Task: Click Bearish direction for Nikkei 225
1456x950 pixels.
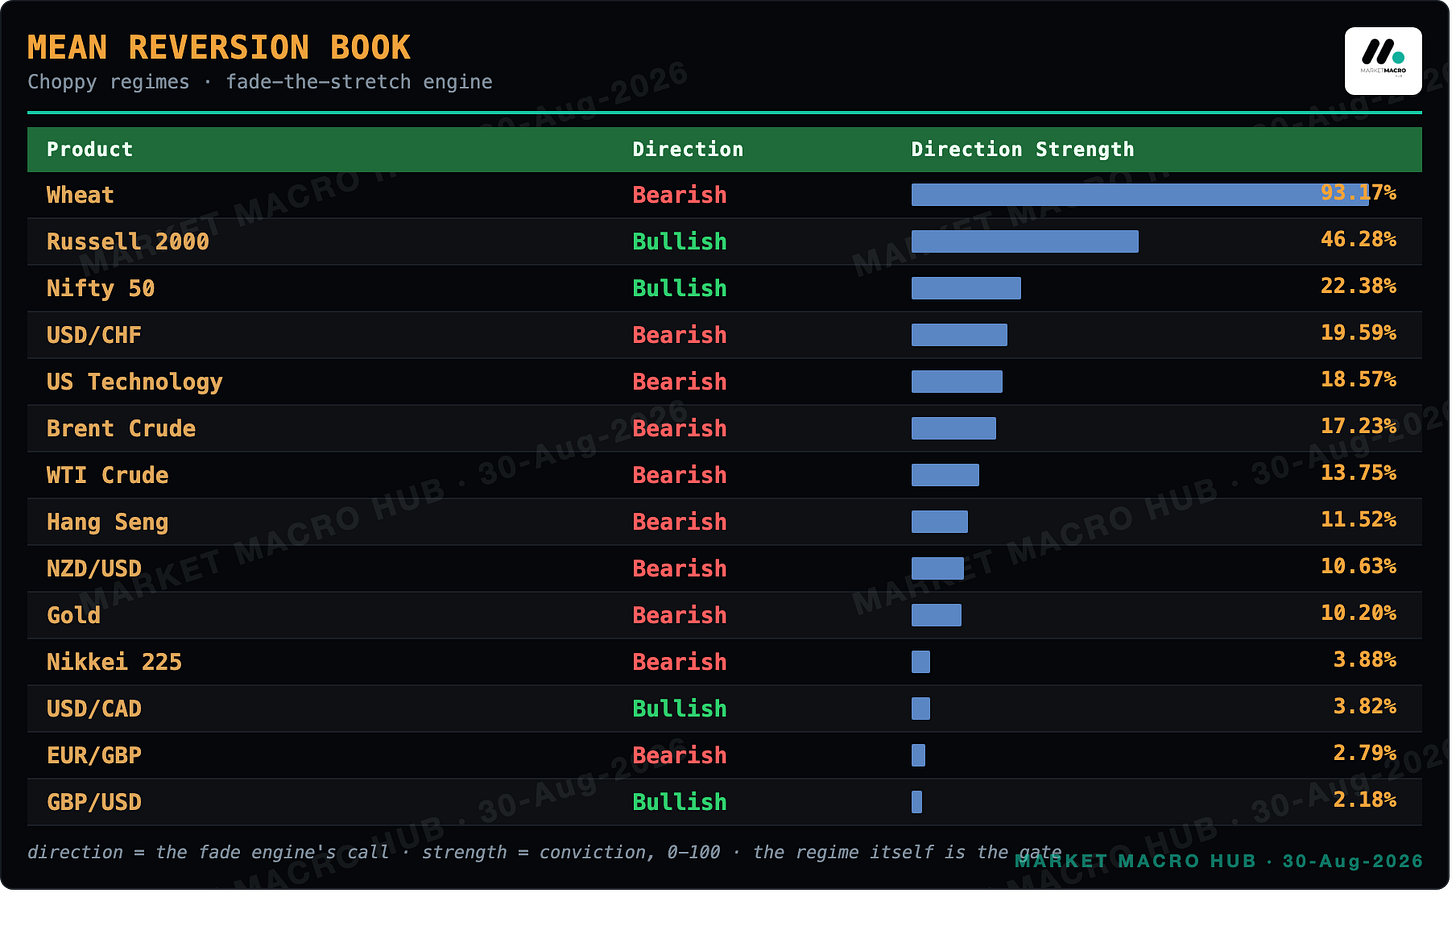Action: tap(680, 662)
